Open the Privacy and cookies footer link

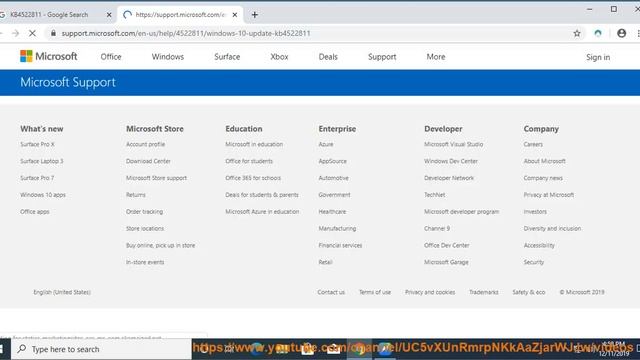(x=430, y=292)
